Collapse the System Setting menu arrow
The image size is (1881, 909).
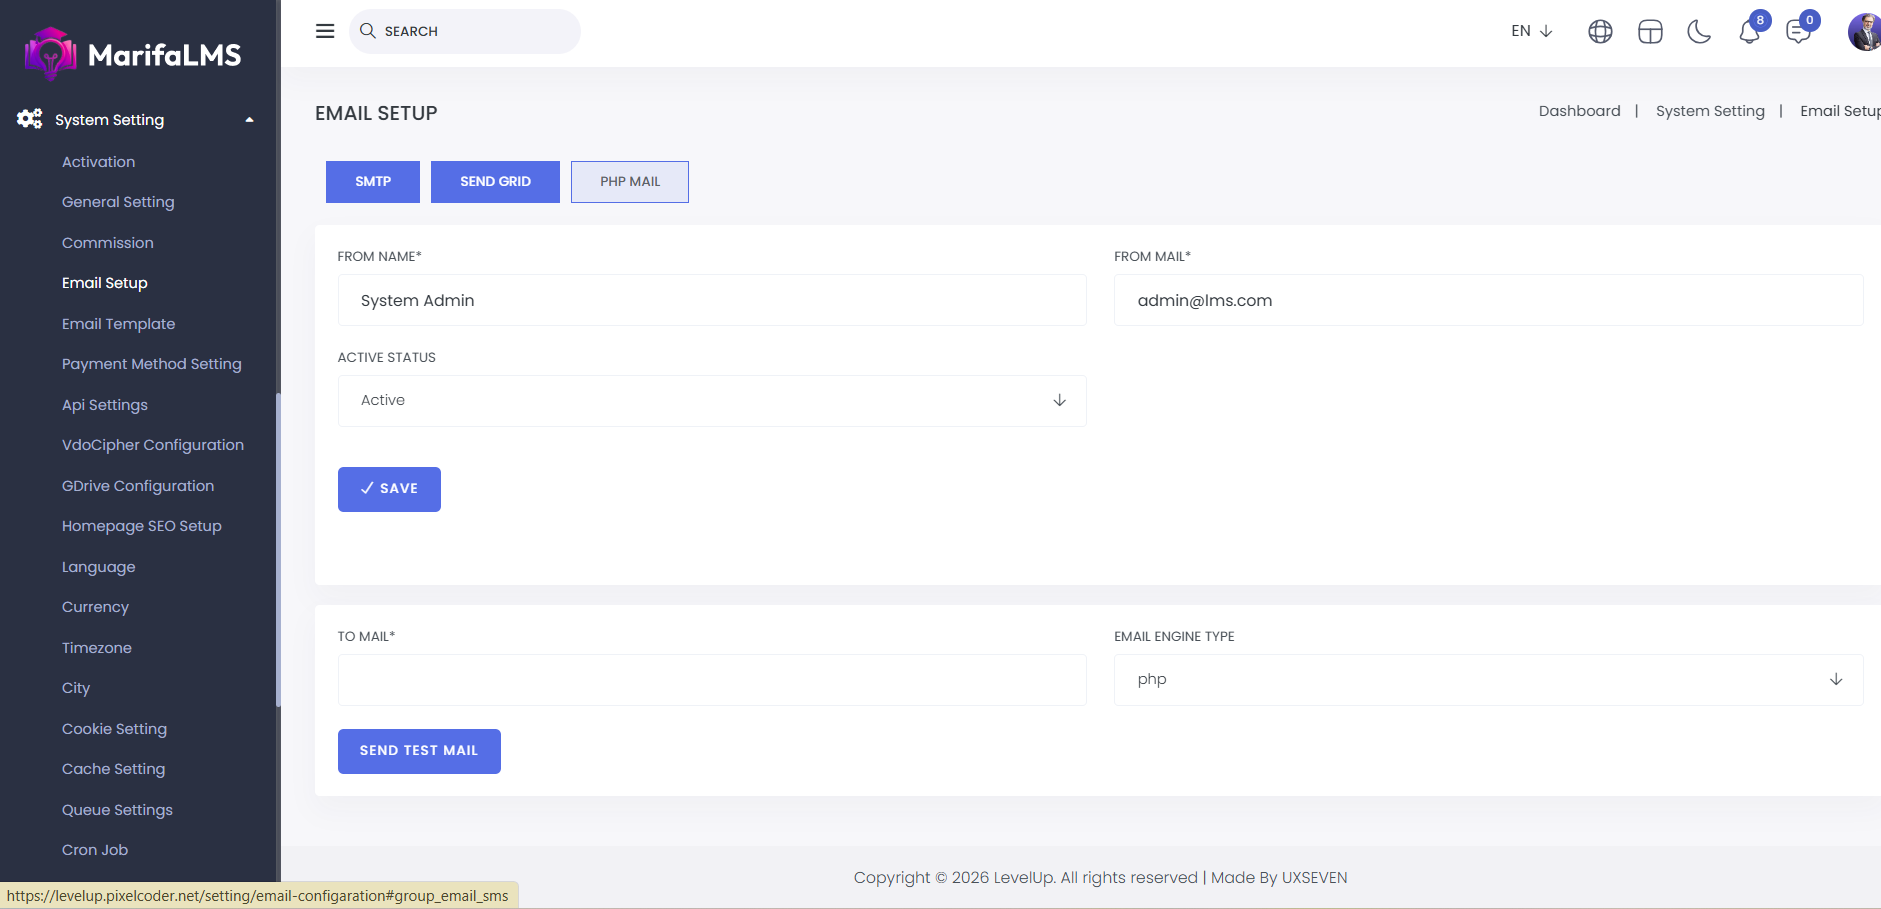249,120
